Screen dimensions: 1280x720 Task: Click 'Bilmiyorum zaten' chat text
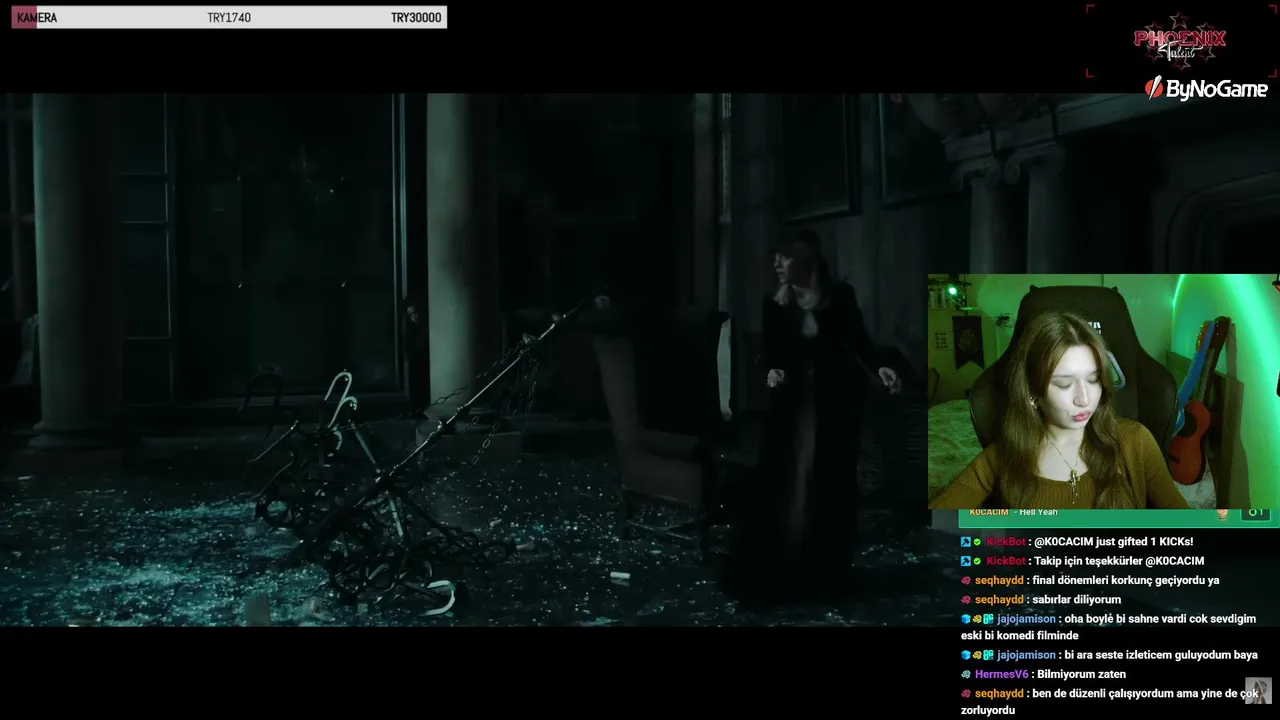click(1081, 674)
